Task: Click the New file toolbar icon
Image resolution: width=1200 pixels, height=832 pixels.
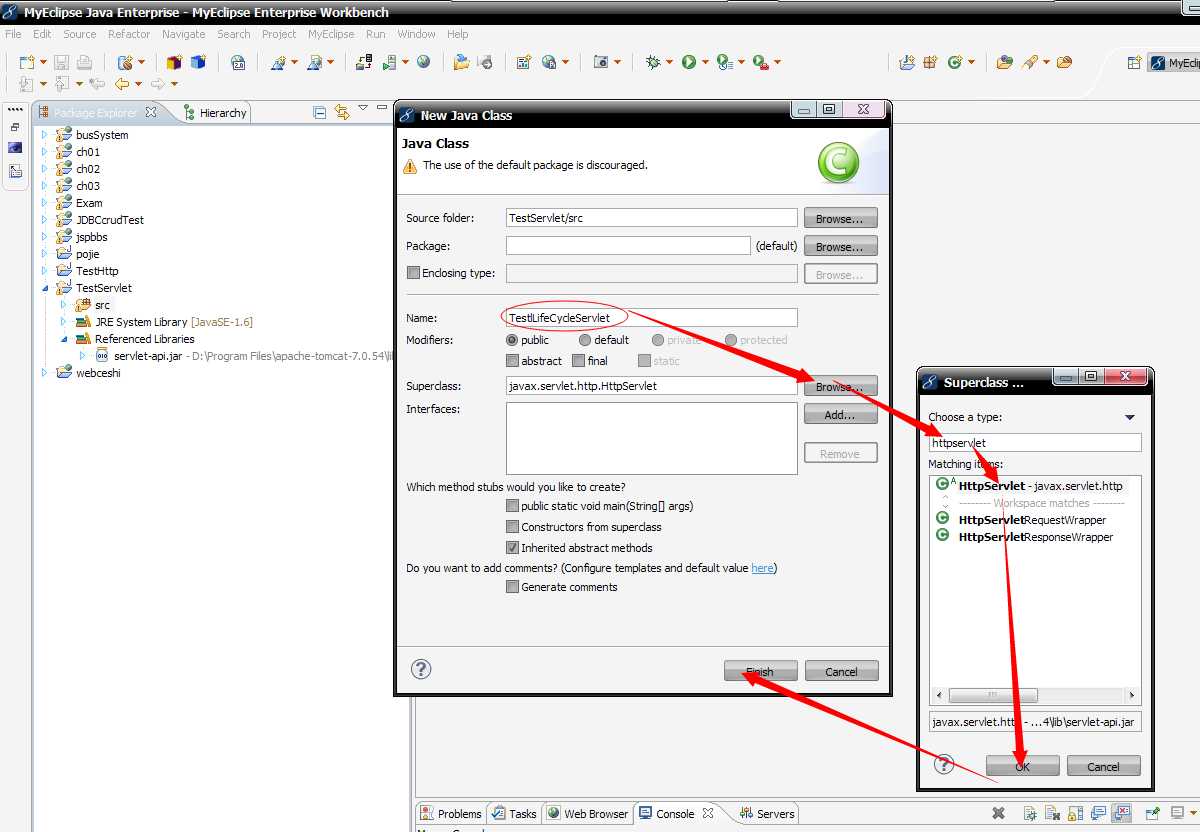Action: (x=27, y=62)
